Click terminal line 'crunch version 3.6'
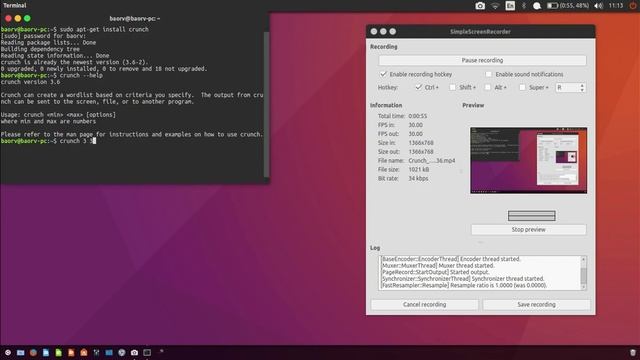The width and height of the screenshot is (640, 360). [x=31, y=82]
